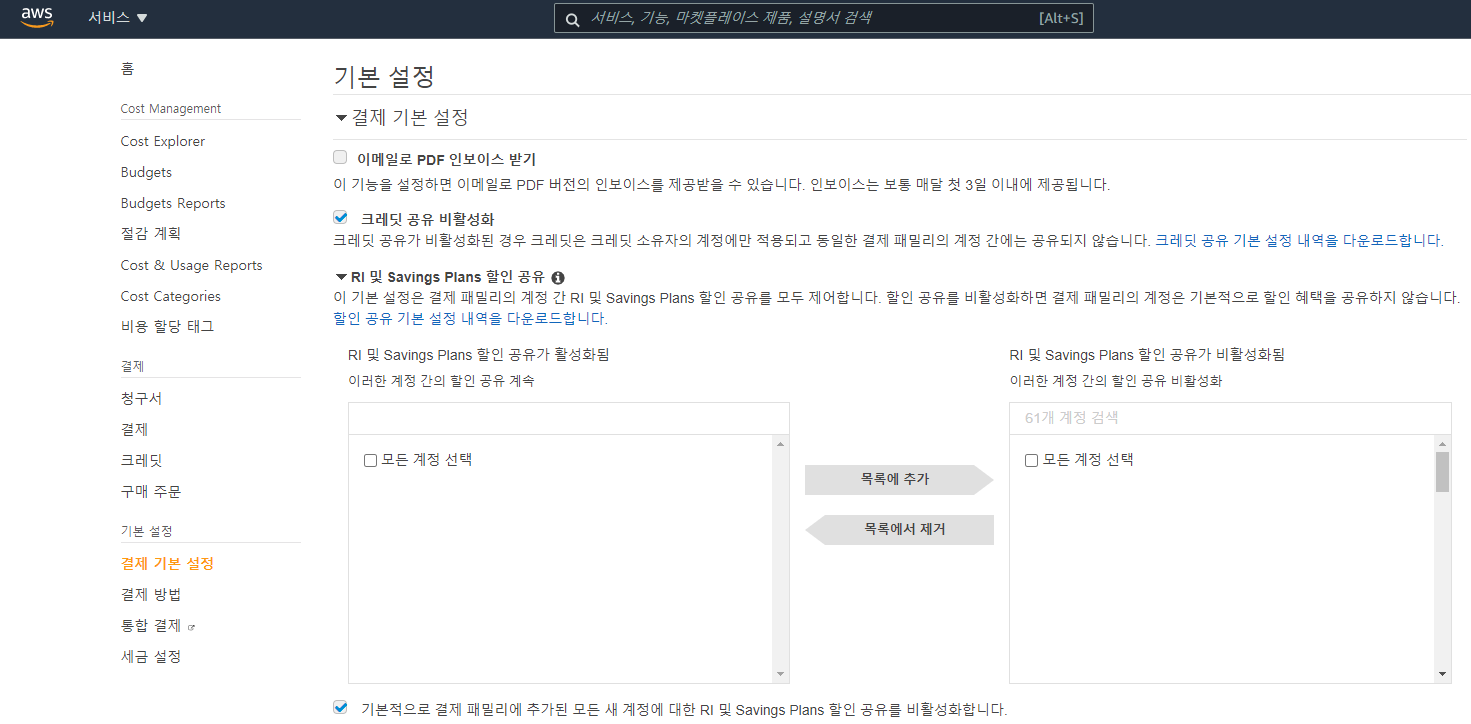Open 절감 계획 page
The width and height of the screenshot is (1471, 724).
click(151, 233)
